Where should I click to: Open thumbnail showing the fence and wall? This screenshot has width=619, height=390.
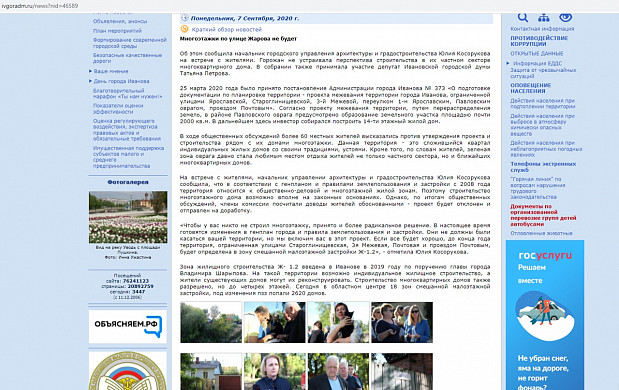[x=402, y=371]
